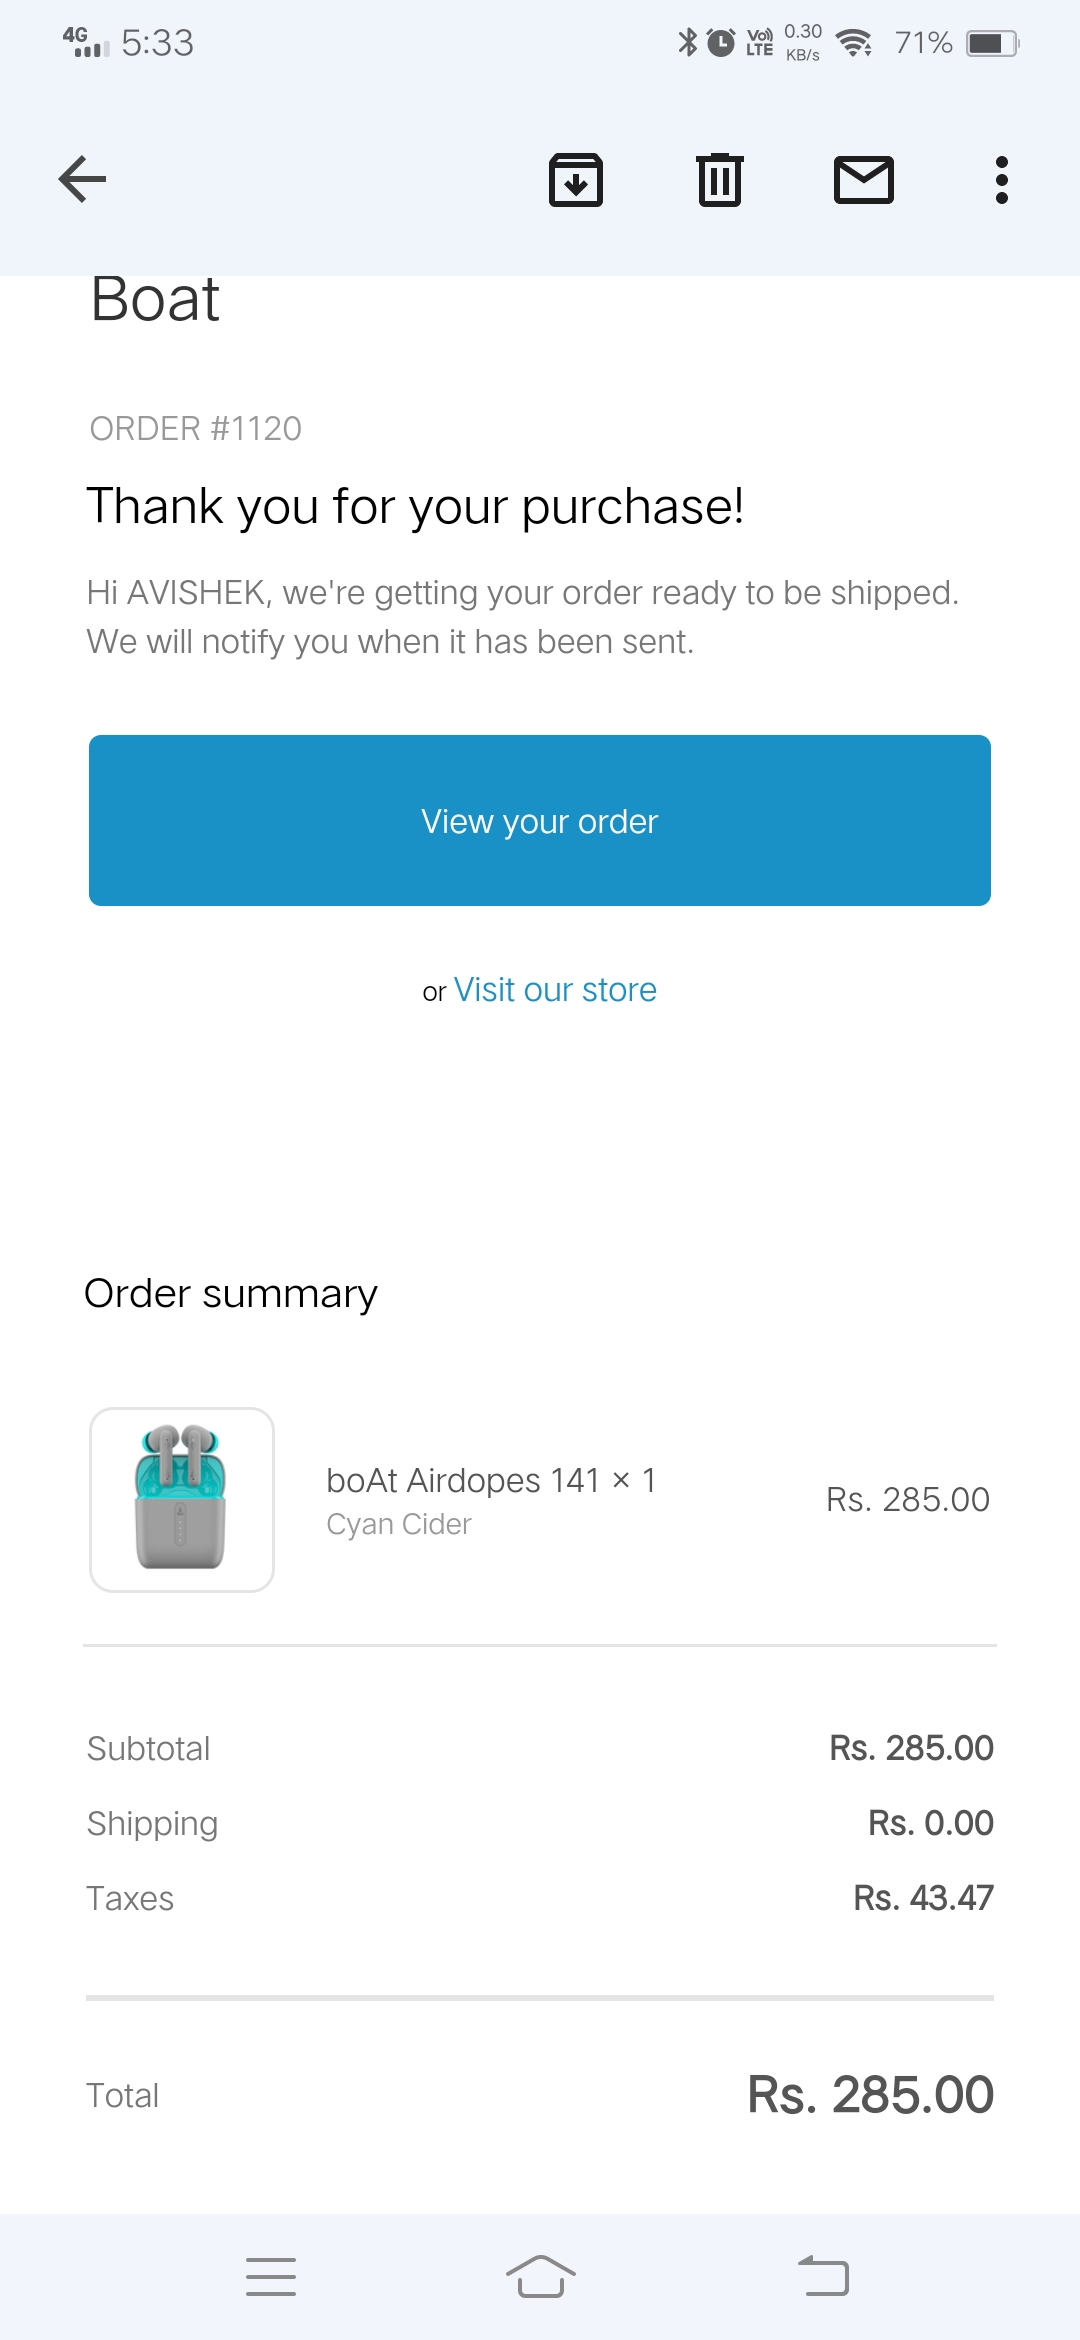The height and width of the screenshot is (2340, 1080).
Task: Tap the Order summary heading
Action: pyautogui.click(x=231, y=1294)
